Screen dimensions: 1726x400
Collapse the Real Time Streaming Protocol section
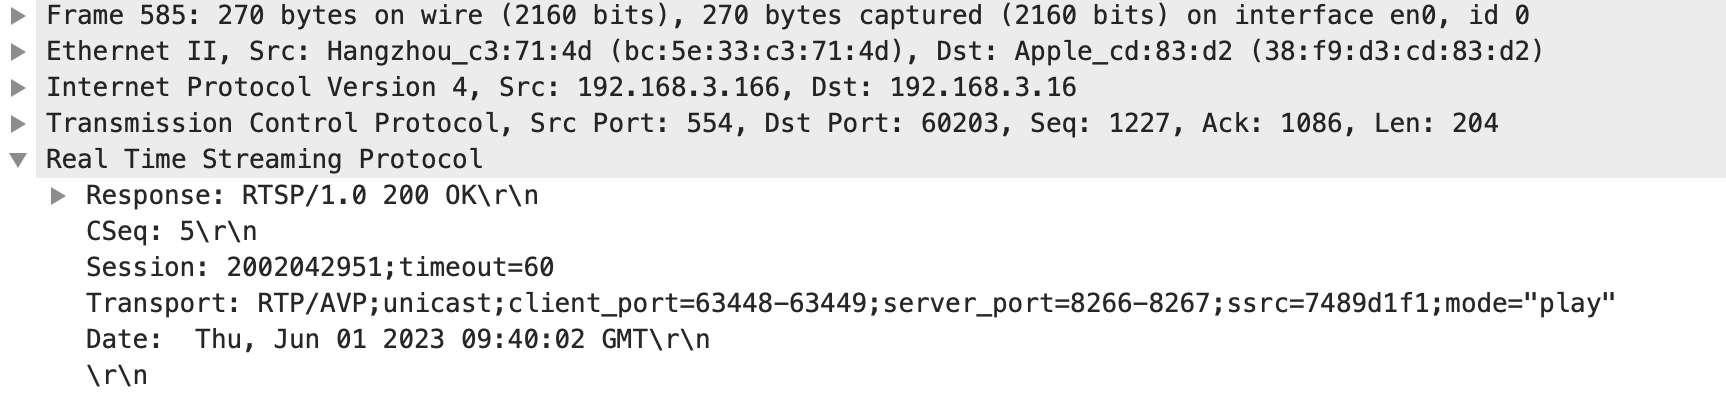pos(17,159)
